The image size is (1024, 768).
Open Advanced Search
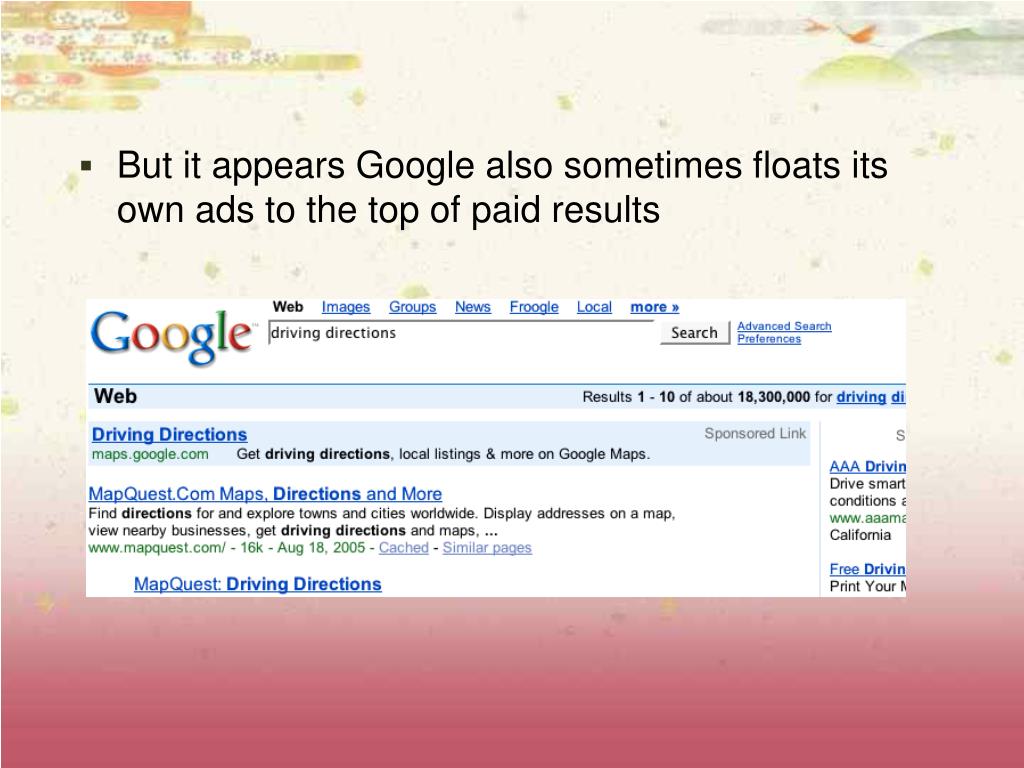784,326
